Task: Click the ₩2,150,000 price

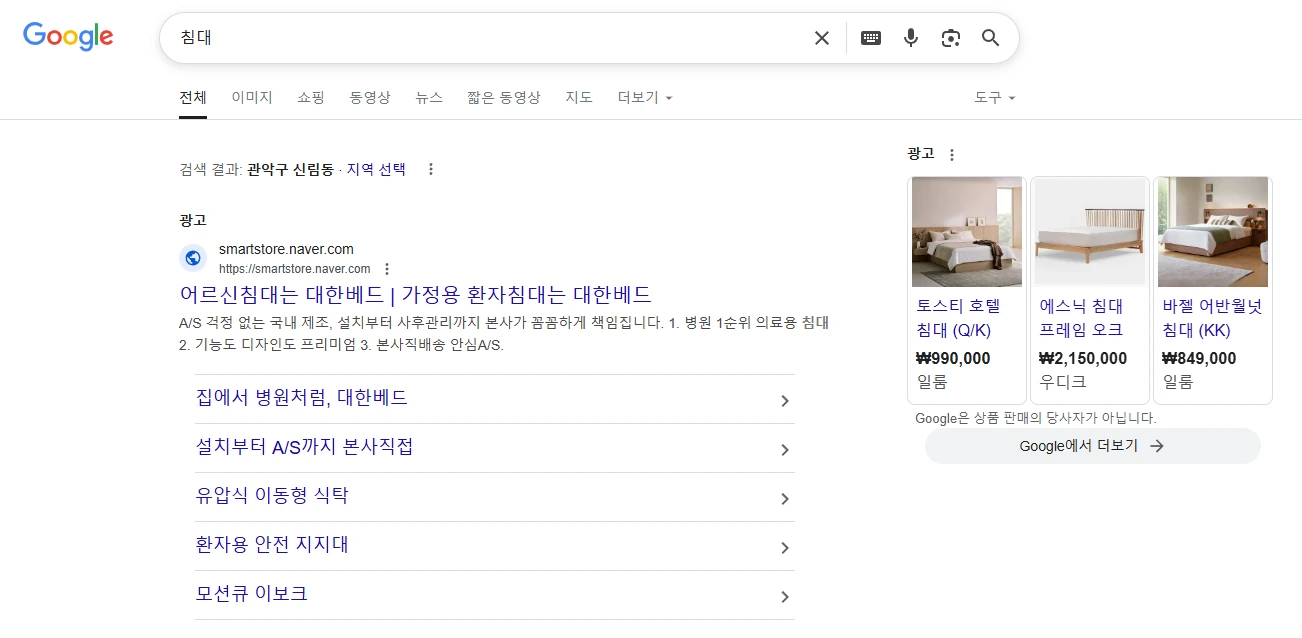Action: (1083, 358)
